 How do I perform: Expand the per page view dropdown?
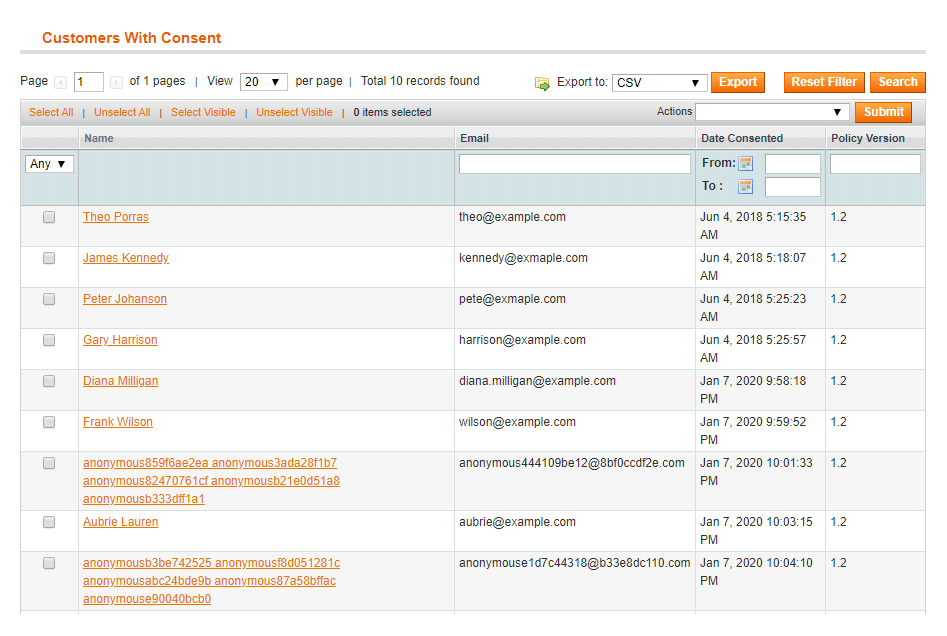(263, 82)
